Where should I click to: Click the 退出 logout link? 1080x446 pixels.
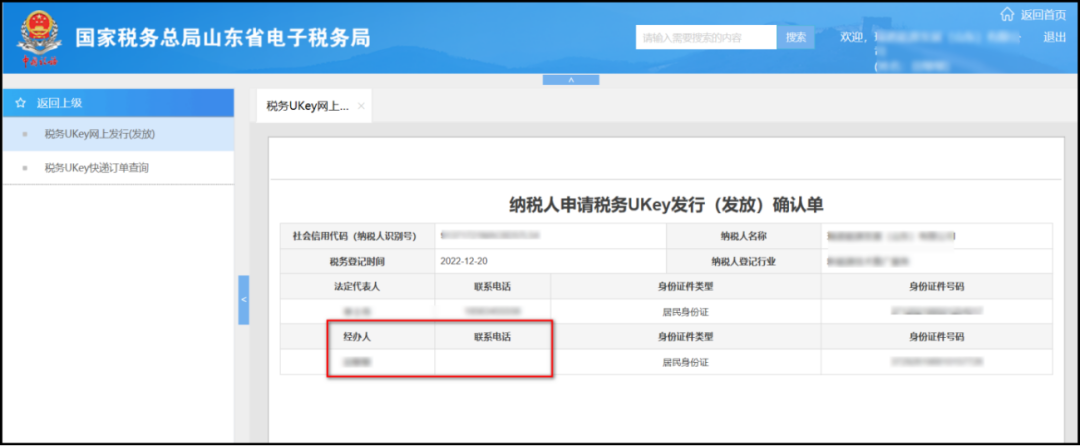click(x=1055, y=37)
